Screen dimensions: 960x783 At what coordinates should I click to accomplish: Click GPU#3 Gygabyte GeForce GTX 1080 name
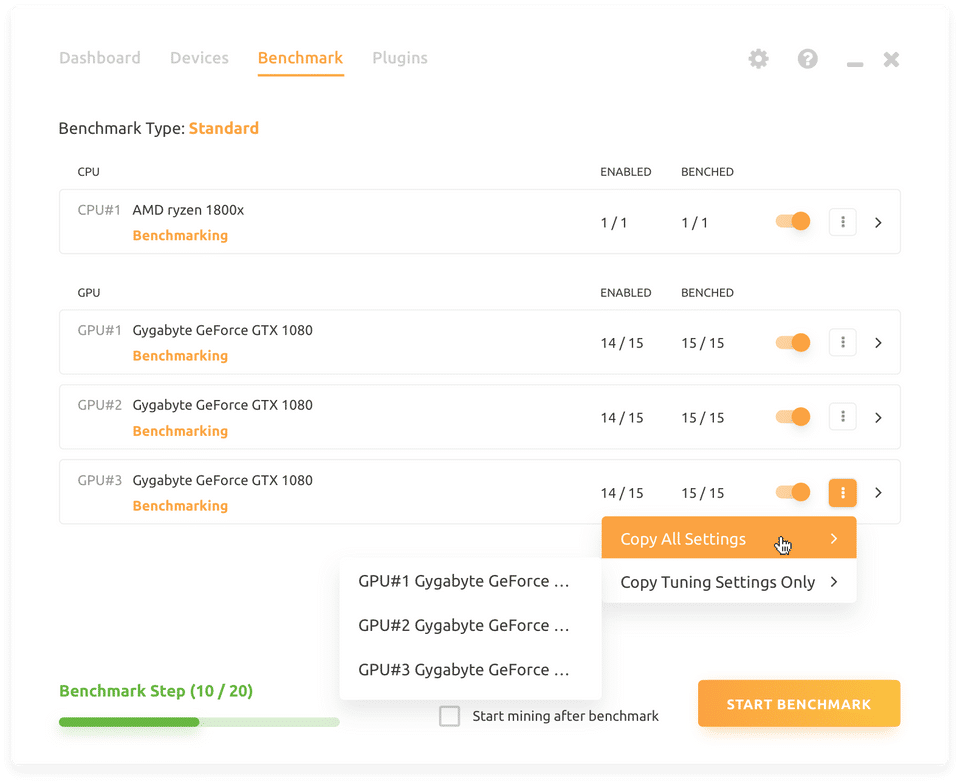pos(222,481)
